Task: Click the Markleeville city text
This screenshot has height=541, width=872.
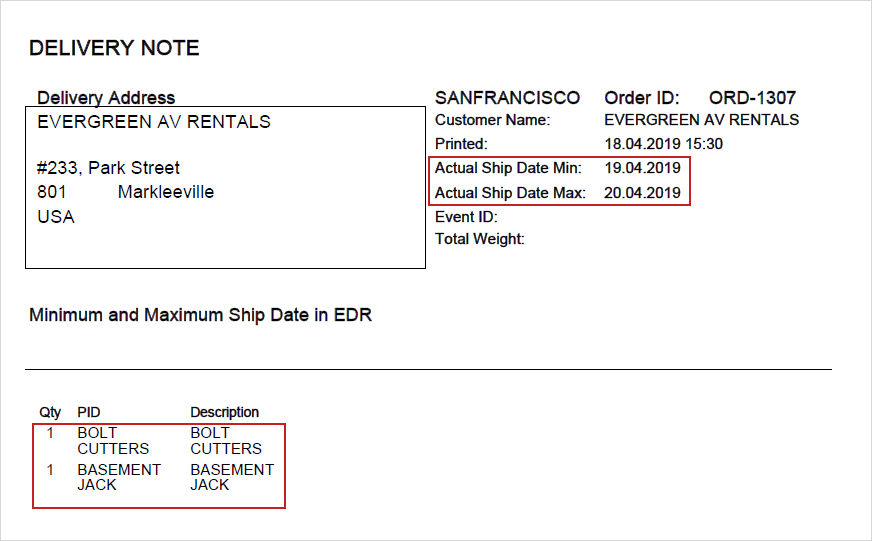Action: [166, 192]
